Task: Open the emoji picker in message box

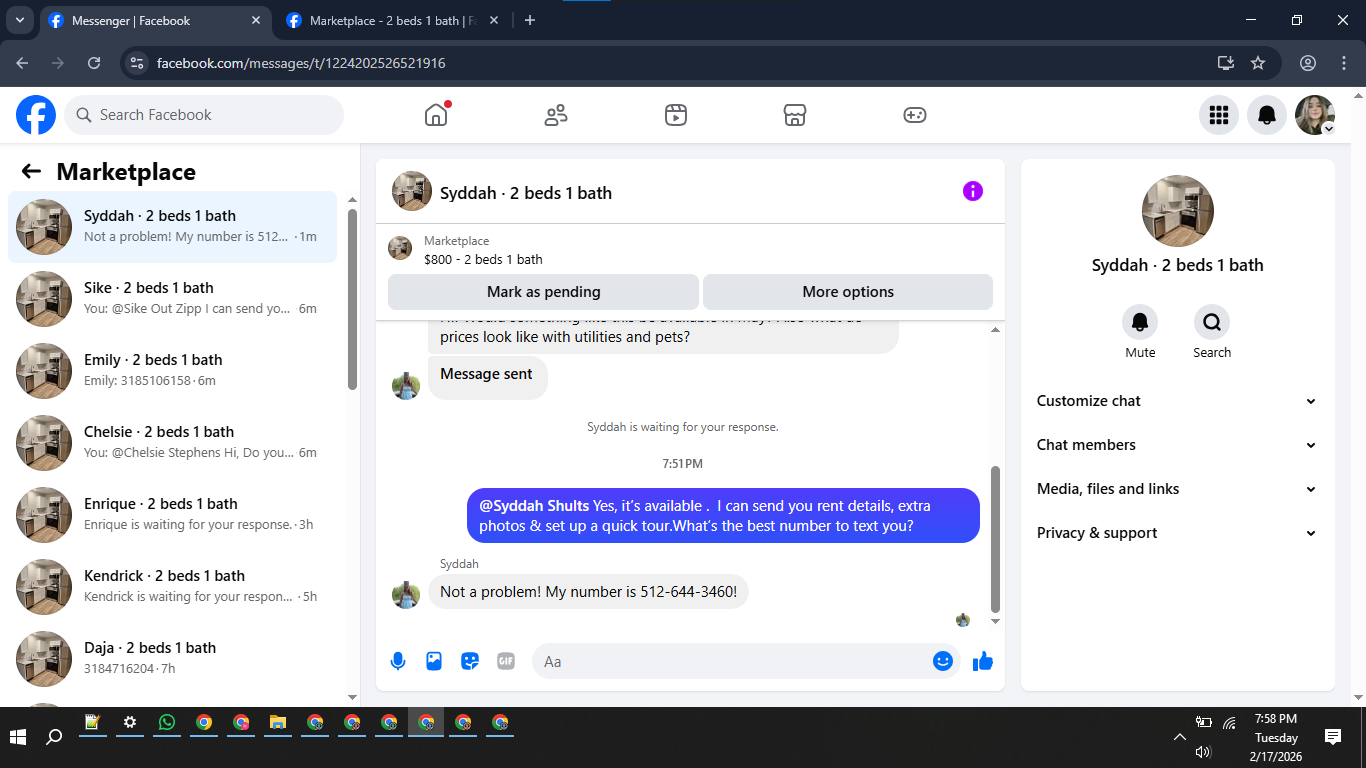Action: pyautogui.click(x=943, y=661)
